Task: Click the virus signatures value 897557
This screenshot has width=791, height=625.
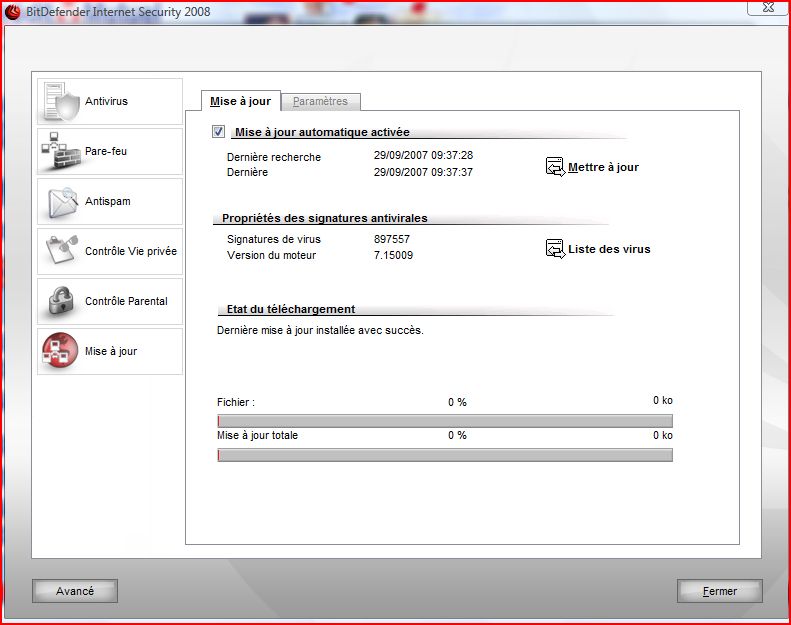Action: coord(392,239)
